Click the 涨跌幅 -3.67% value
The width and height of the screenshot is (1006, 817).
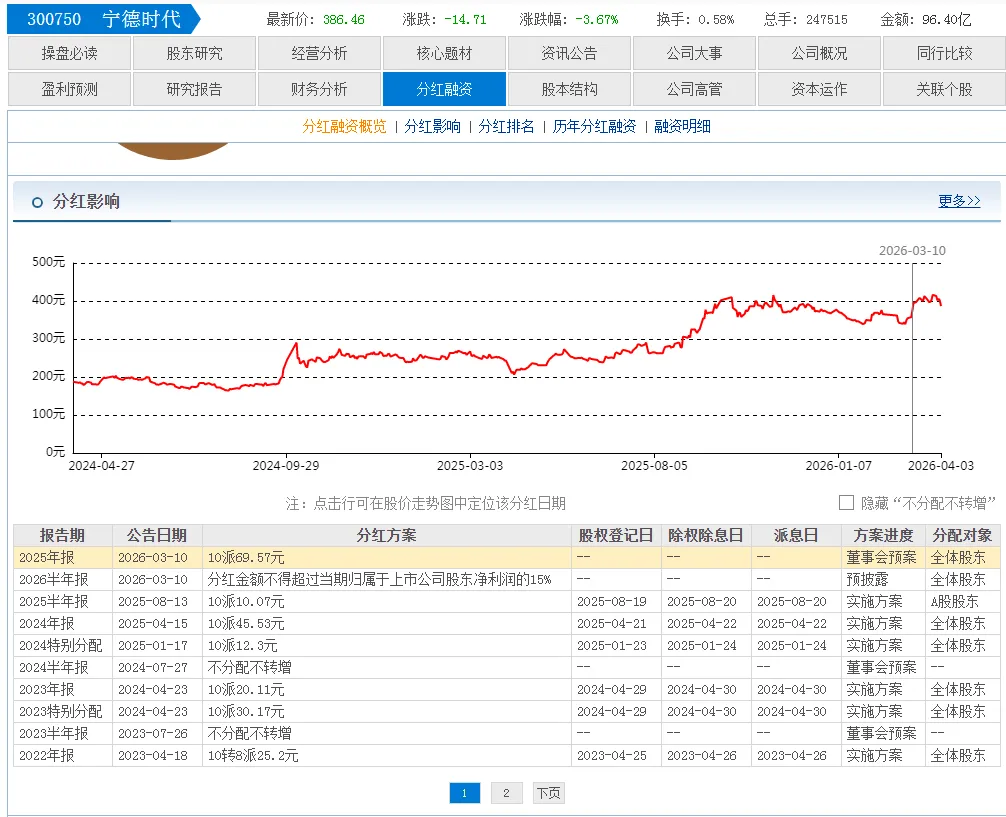click(597, 20)
